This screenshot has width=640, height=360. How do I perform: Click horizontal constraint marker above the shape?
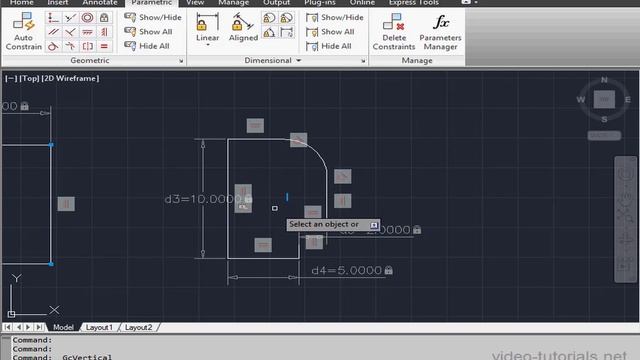tap(255, 125)
